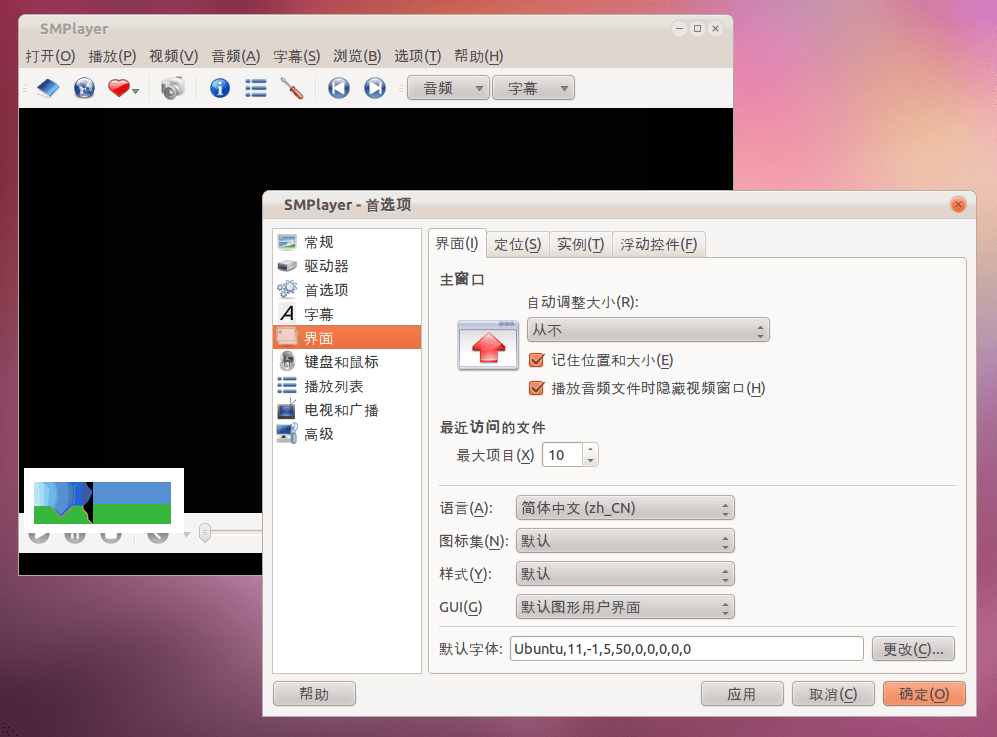This screenshot has width=997, height=737.
Task: Toggle 播放音频文件时隐藏视频窗口 checkbox
Action: coord(537,388)
